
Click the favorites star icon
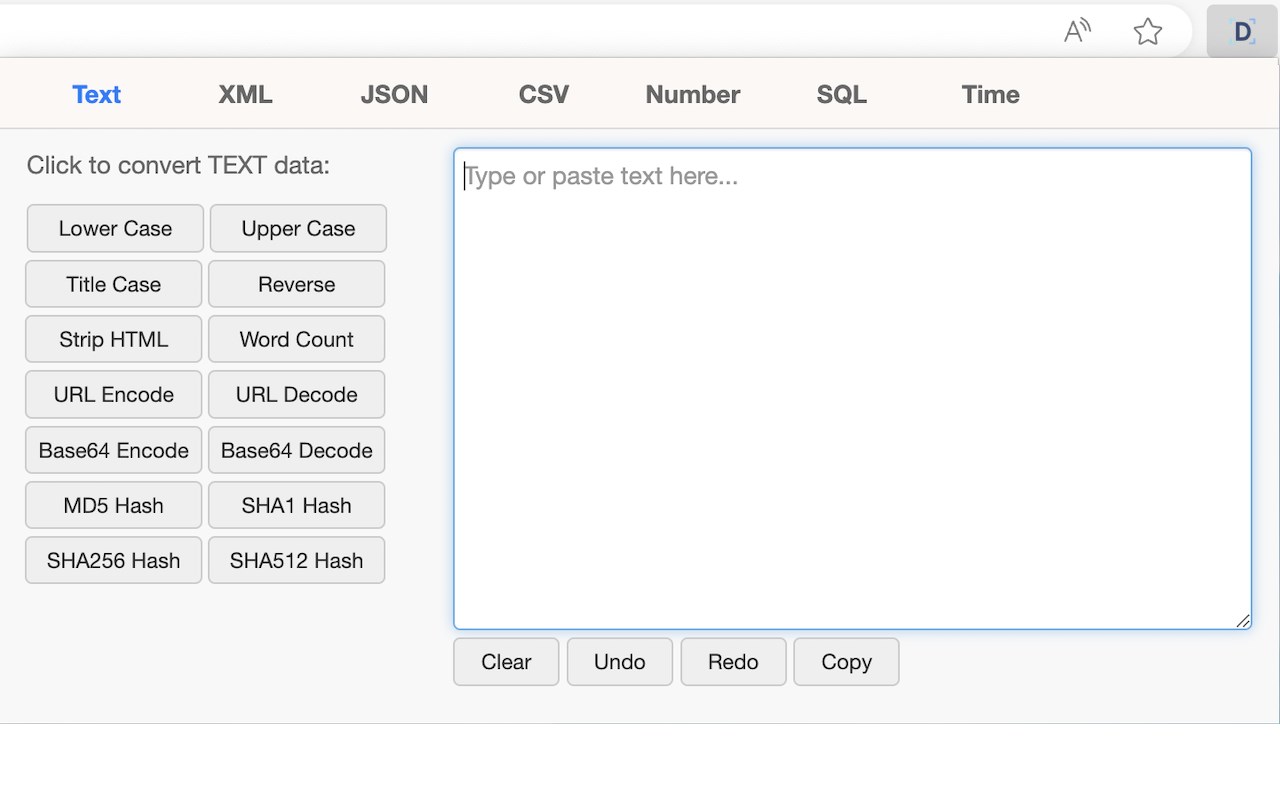coord(1148,32)
